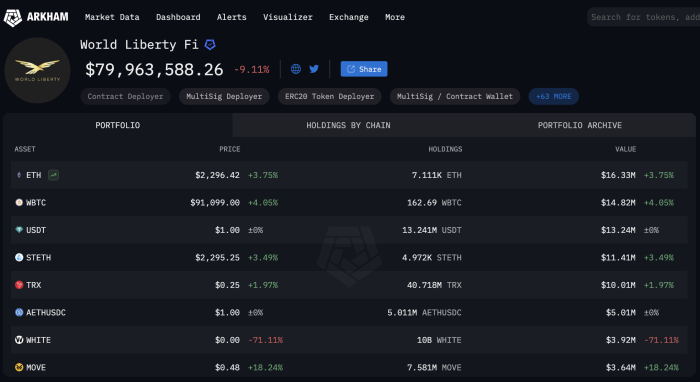700x382 pixels.
Task: Click the $3.64M MOVE value
Action: coord(621,368)
